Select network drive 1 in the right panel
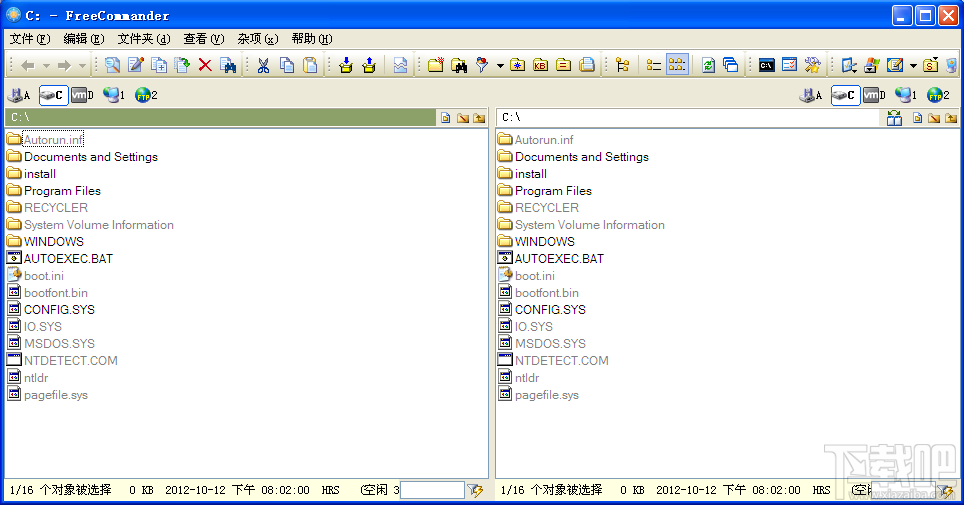Viewport: 964px width, 505px height. coord(906,95)
